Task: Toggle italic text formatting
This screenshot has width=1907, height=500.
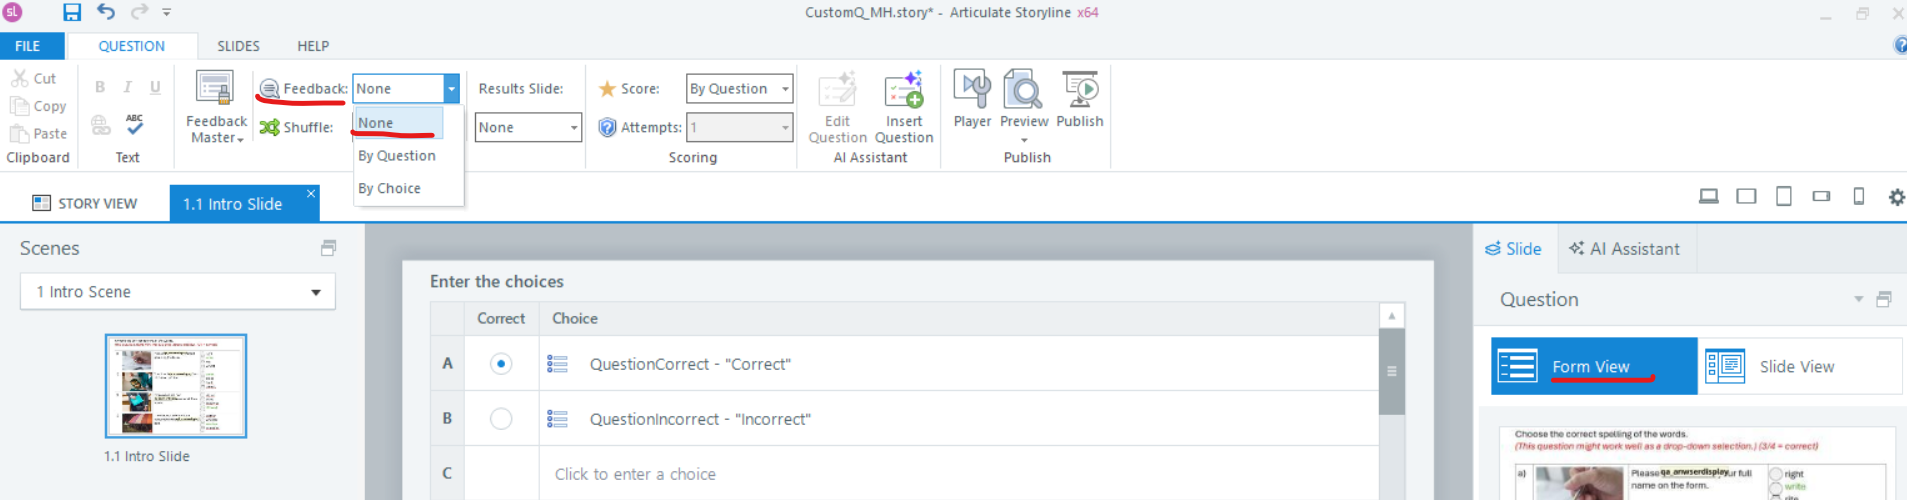Action: pyautogui.click(x=127, y=87)
